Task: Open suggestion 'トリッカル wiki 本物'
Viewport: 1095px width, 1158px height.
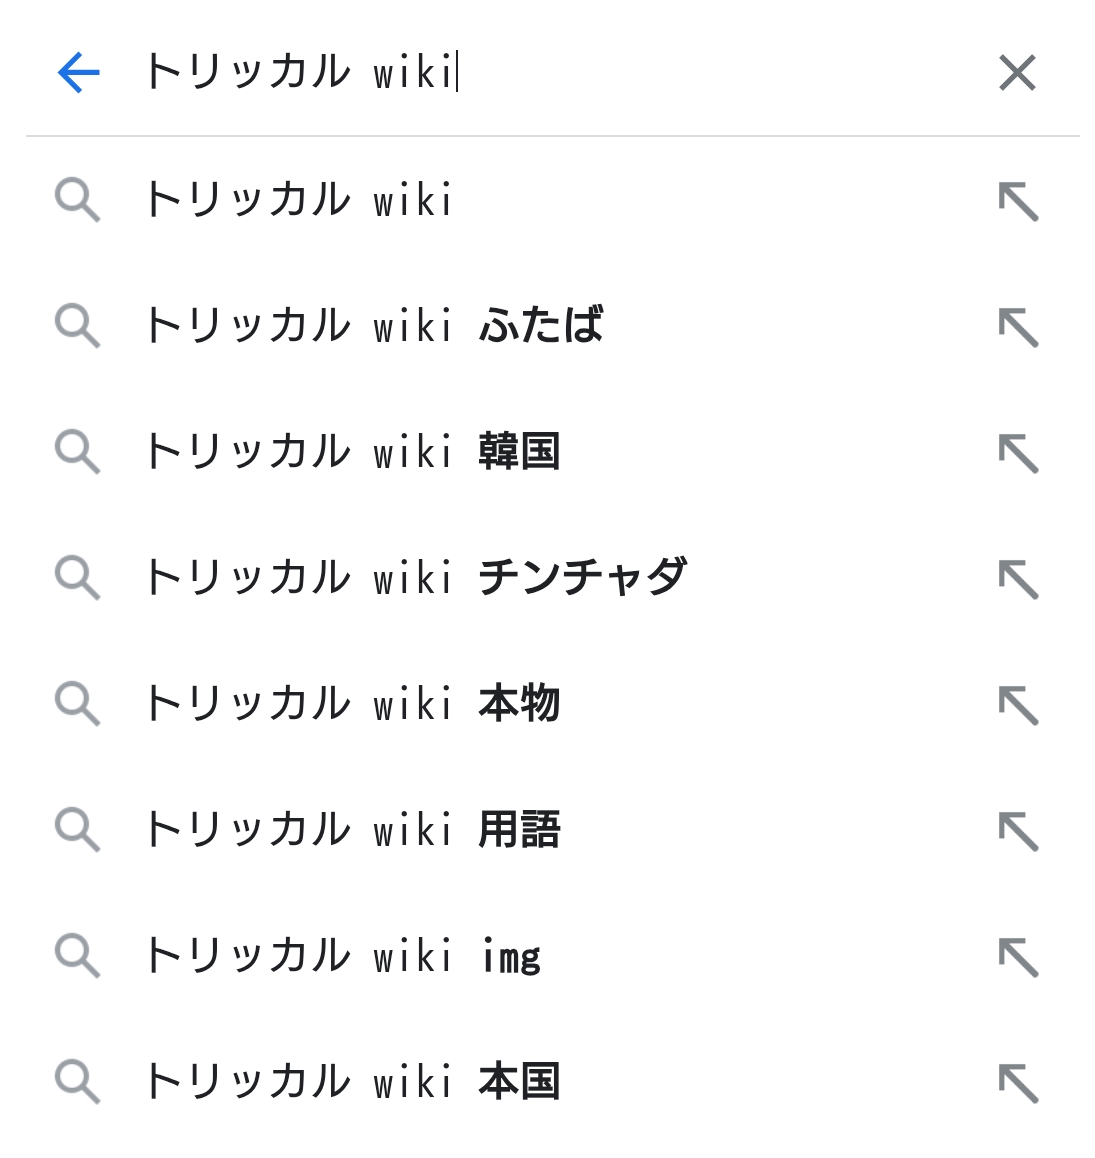Action: [351, 704]
